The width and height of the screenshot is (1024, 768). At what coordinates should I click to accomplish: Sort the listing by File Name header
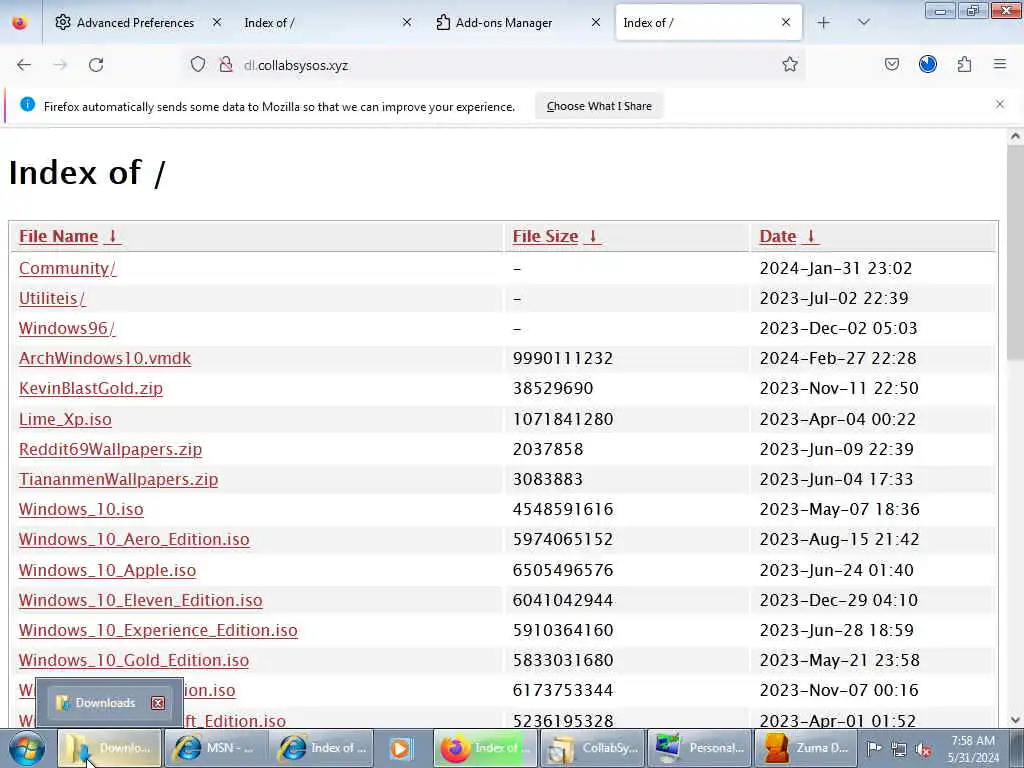click(58, 236)
